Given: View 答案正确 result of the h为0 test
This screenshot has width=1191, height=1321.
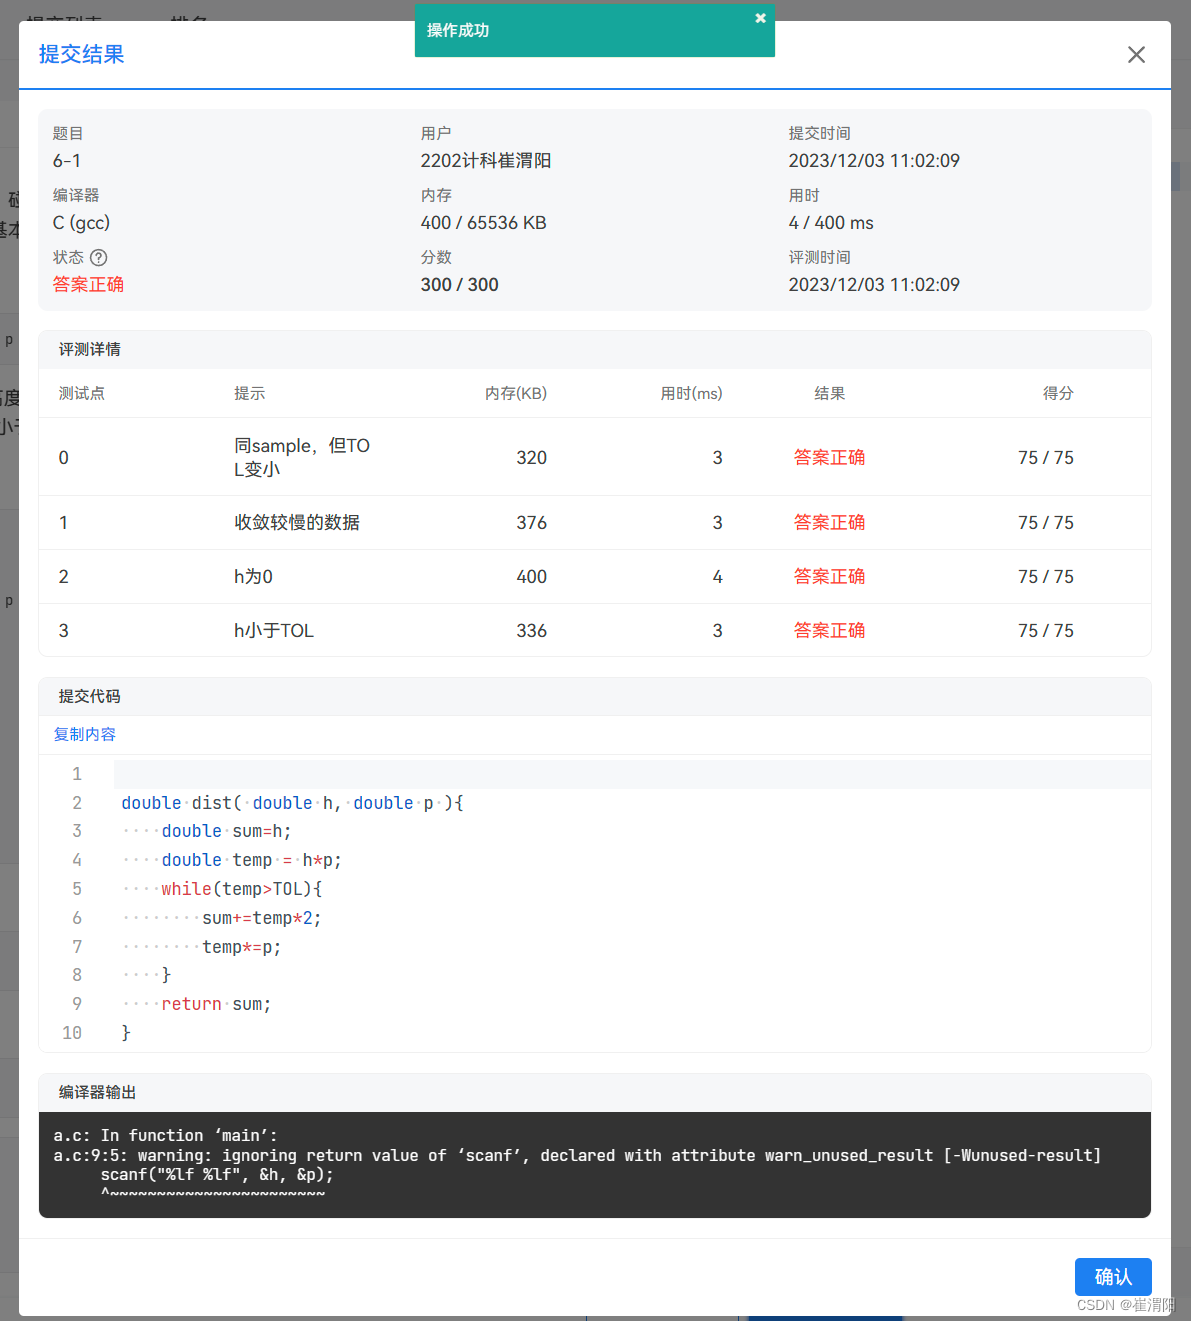Looking at the screenshot, I should pos(829,576).
